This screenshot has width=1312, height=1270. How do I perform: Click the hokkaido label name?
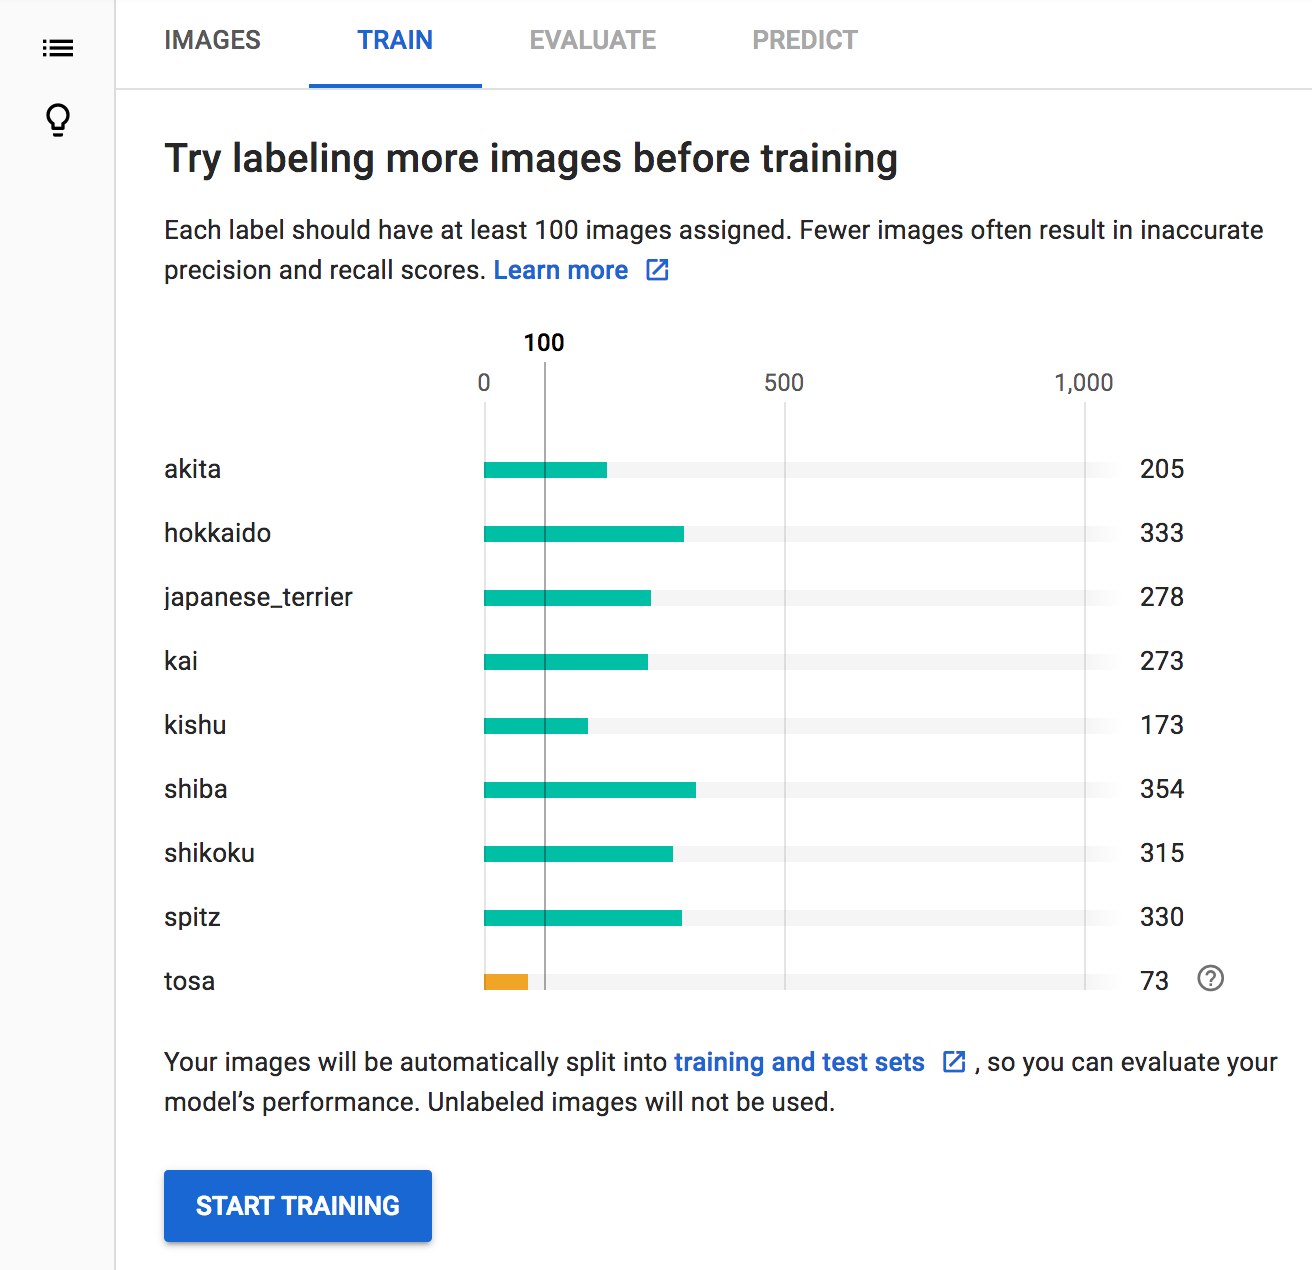point(217,533)
